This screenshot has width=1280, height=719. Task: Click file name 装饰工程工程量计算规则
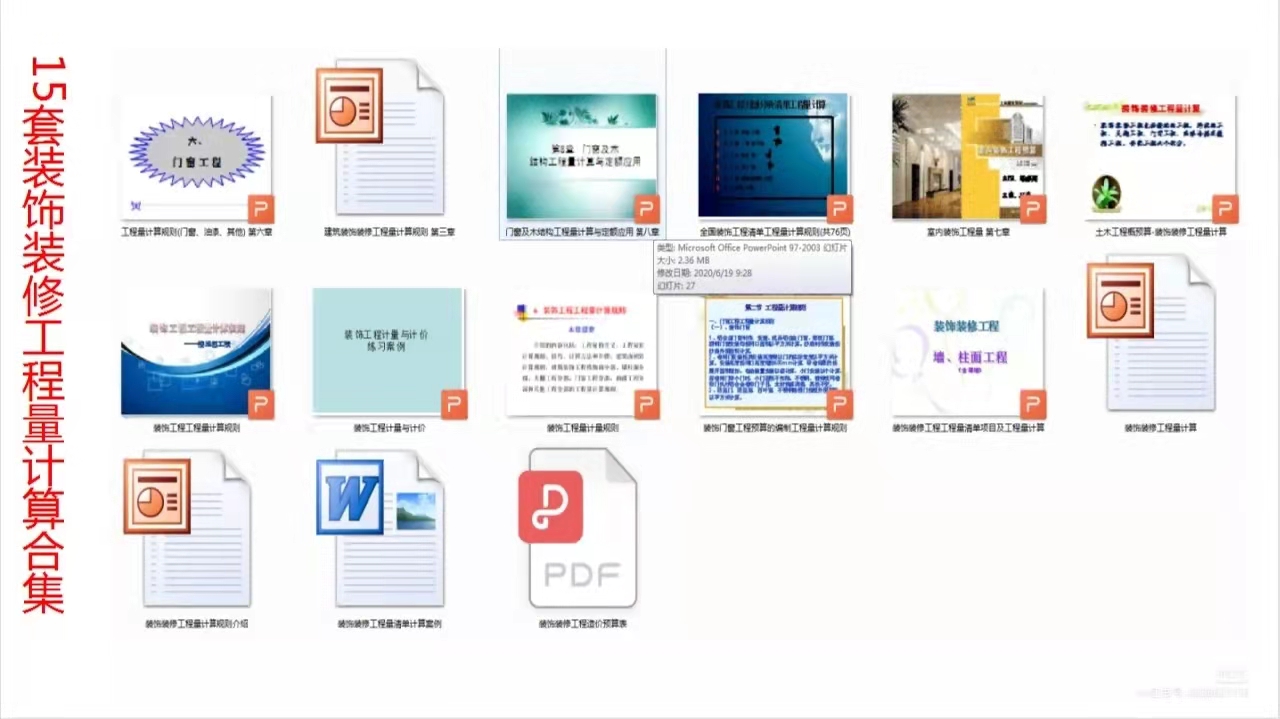(197, 428)
